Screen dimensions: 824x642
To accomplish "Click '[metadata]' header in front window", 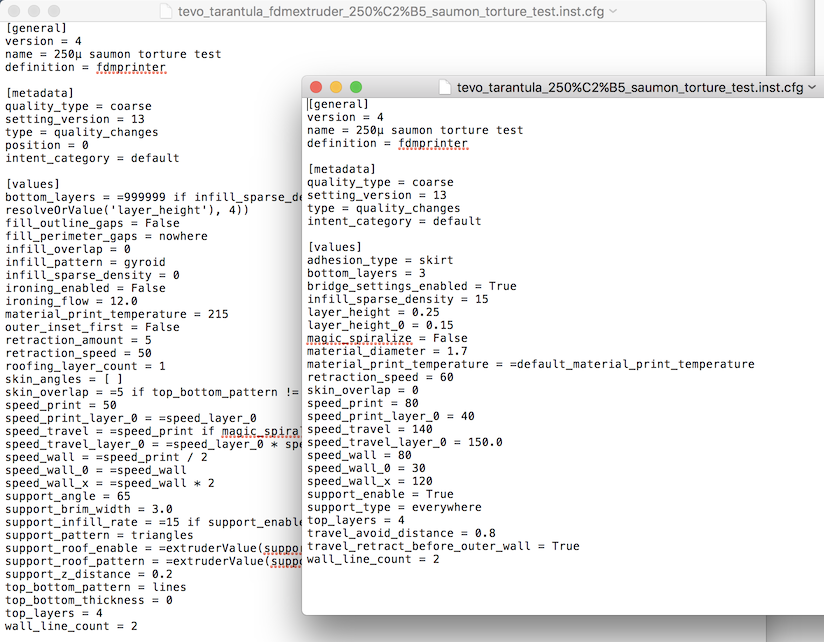I will (x=342, y=169).
